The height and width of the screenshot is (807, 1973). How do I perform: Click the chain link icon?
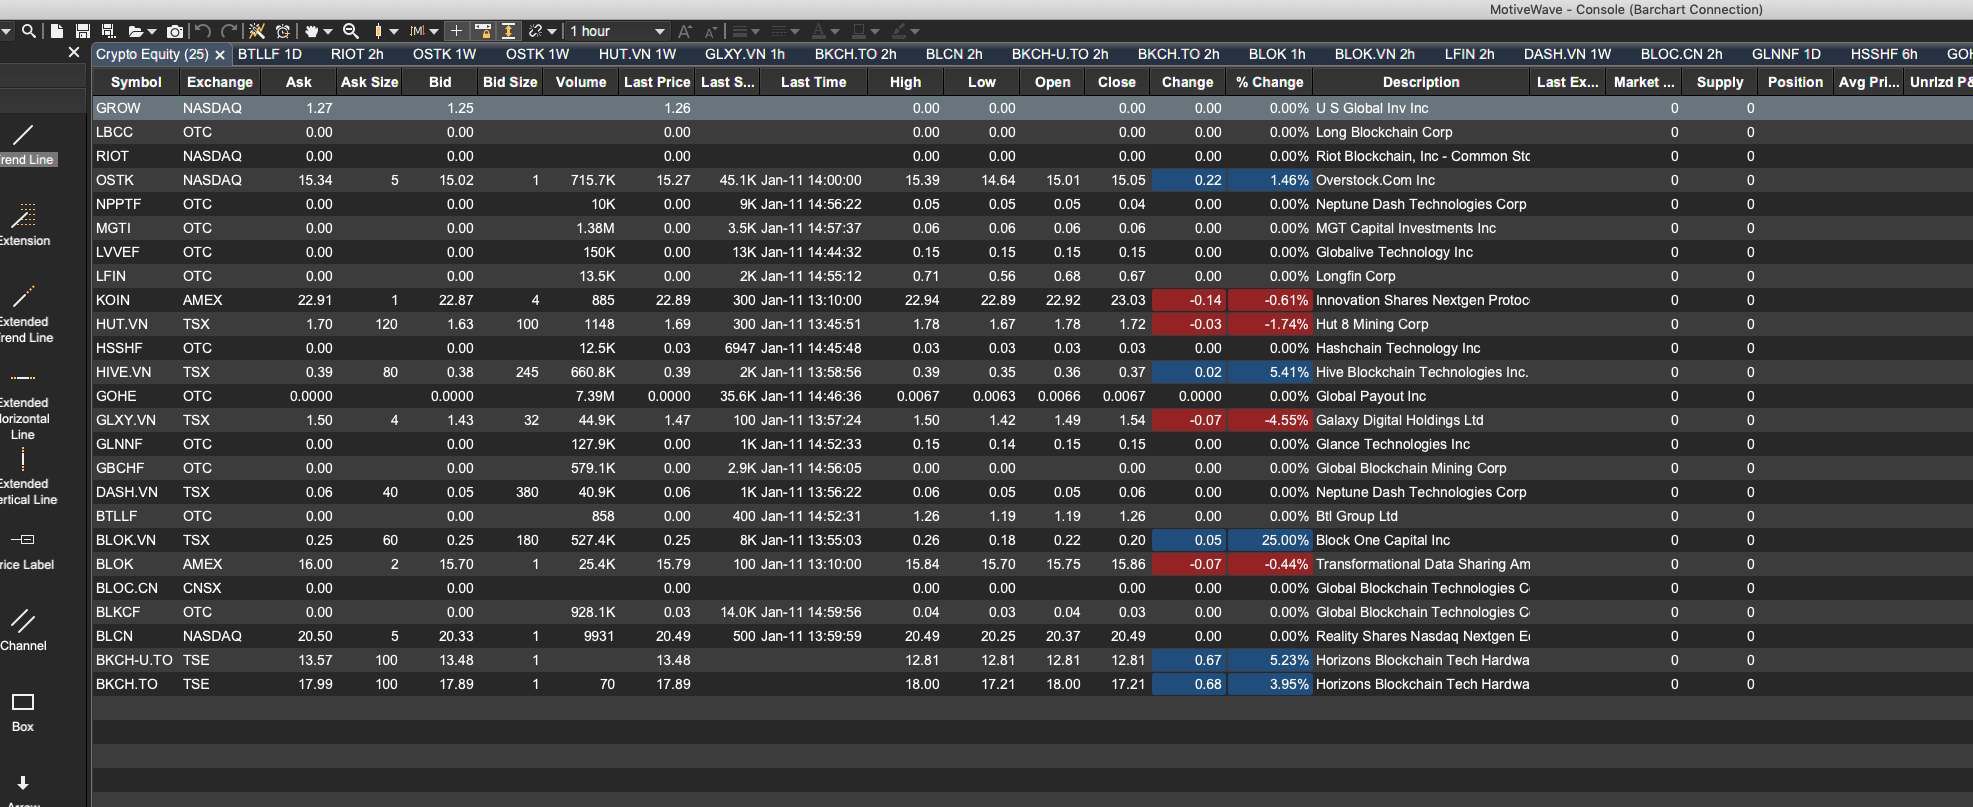point(536,31)
